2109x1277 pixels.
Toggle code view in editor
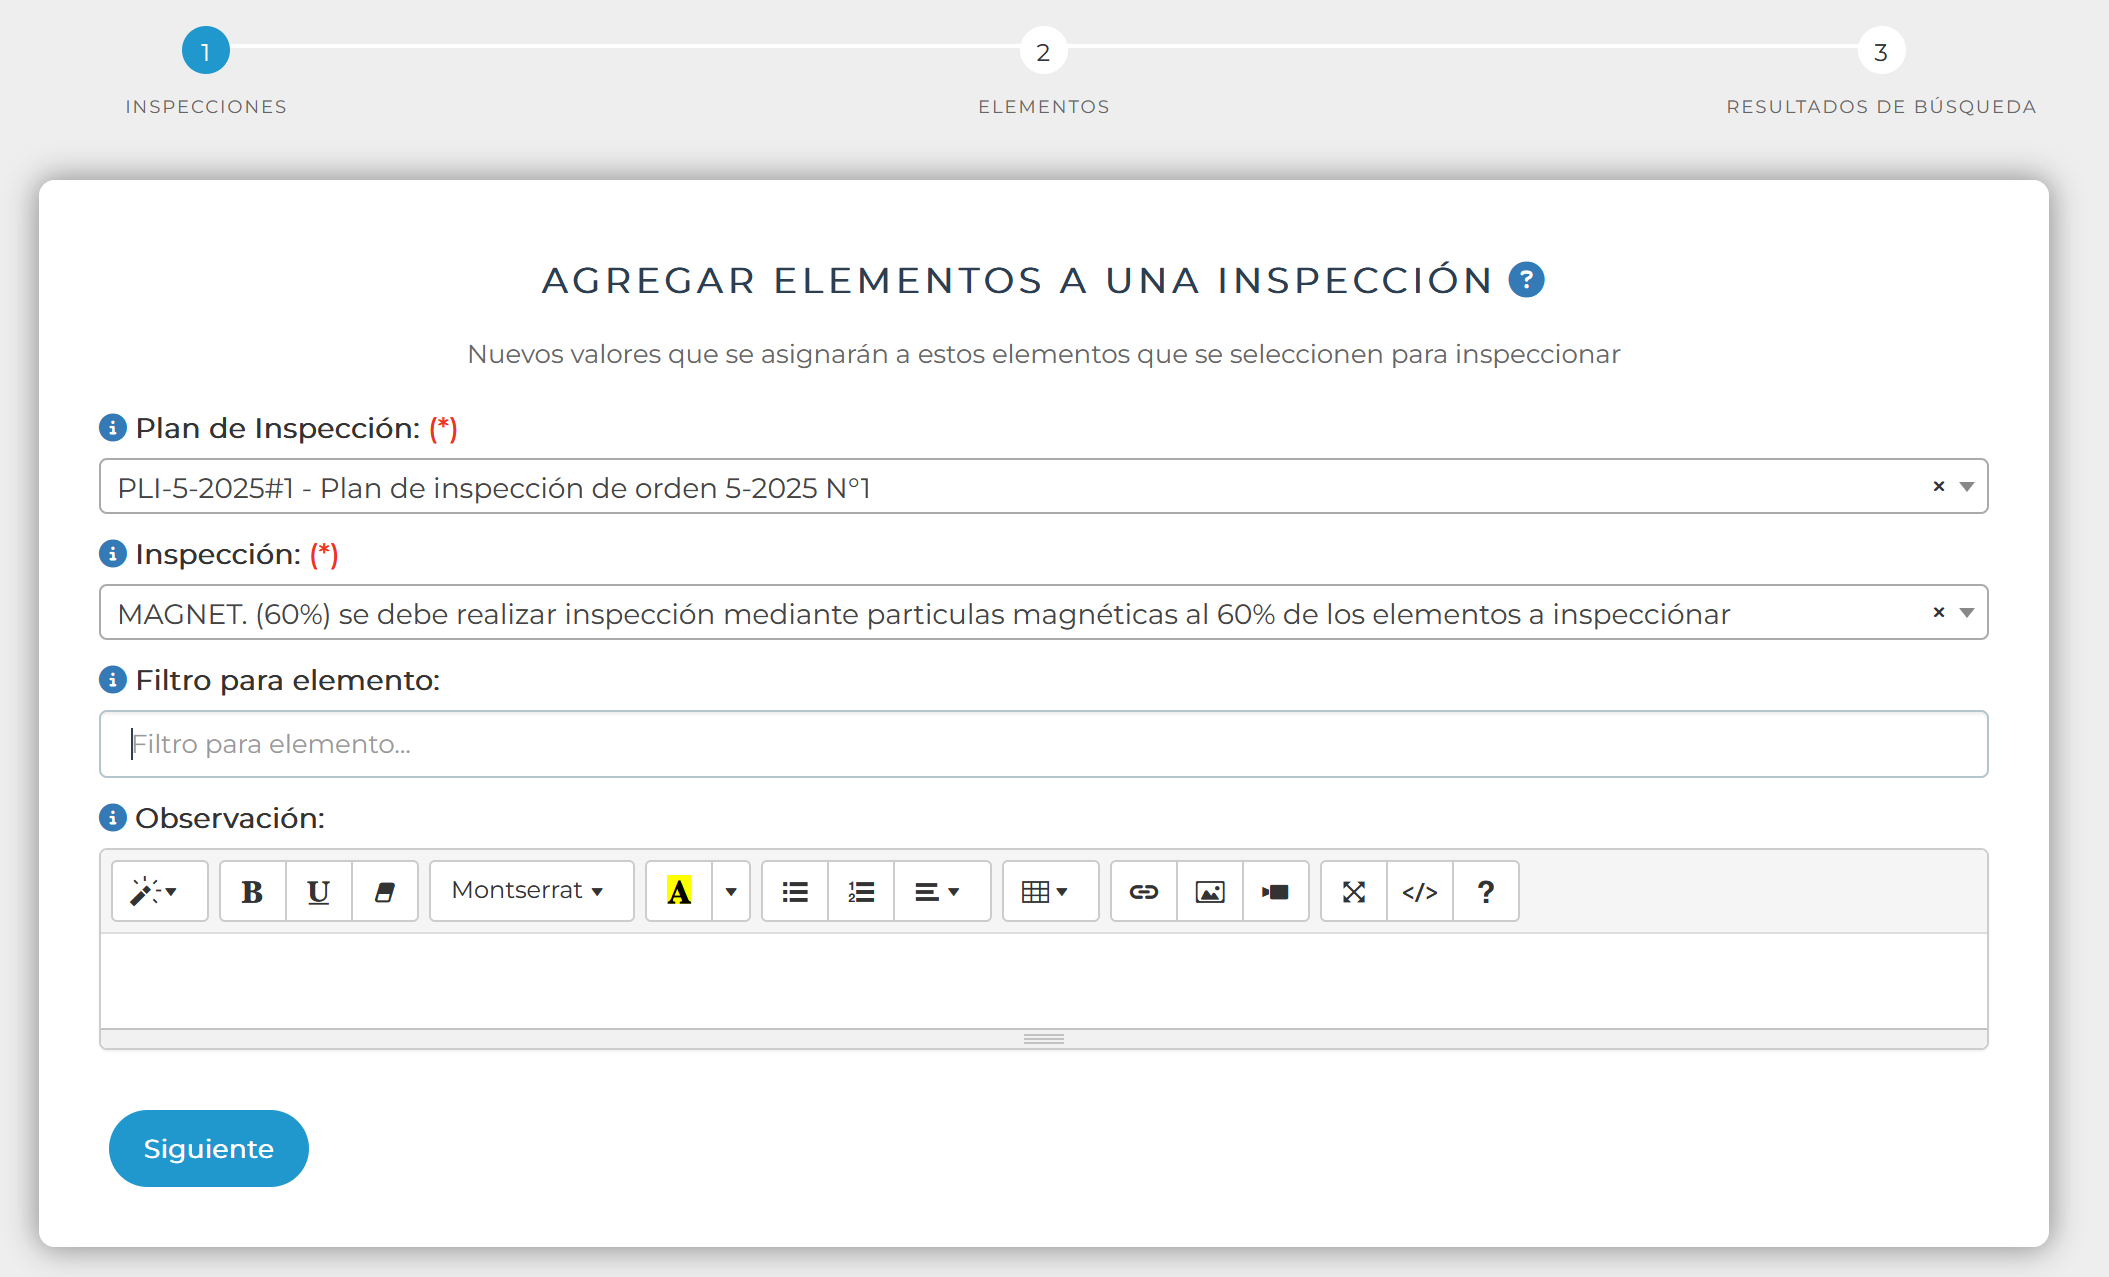[x=1419, y=891]
